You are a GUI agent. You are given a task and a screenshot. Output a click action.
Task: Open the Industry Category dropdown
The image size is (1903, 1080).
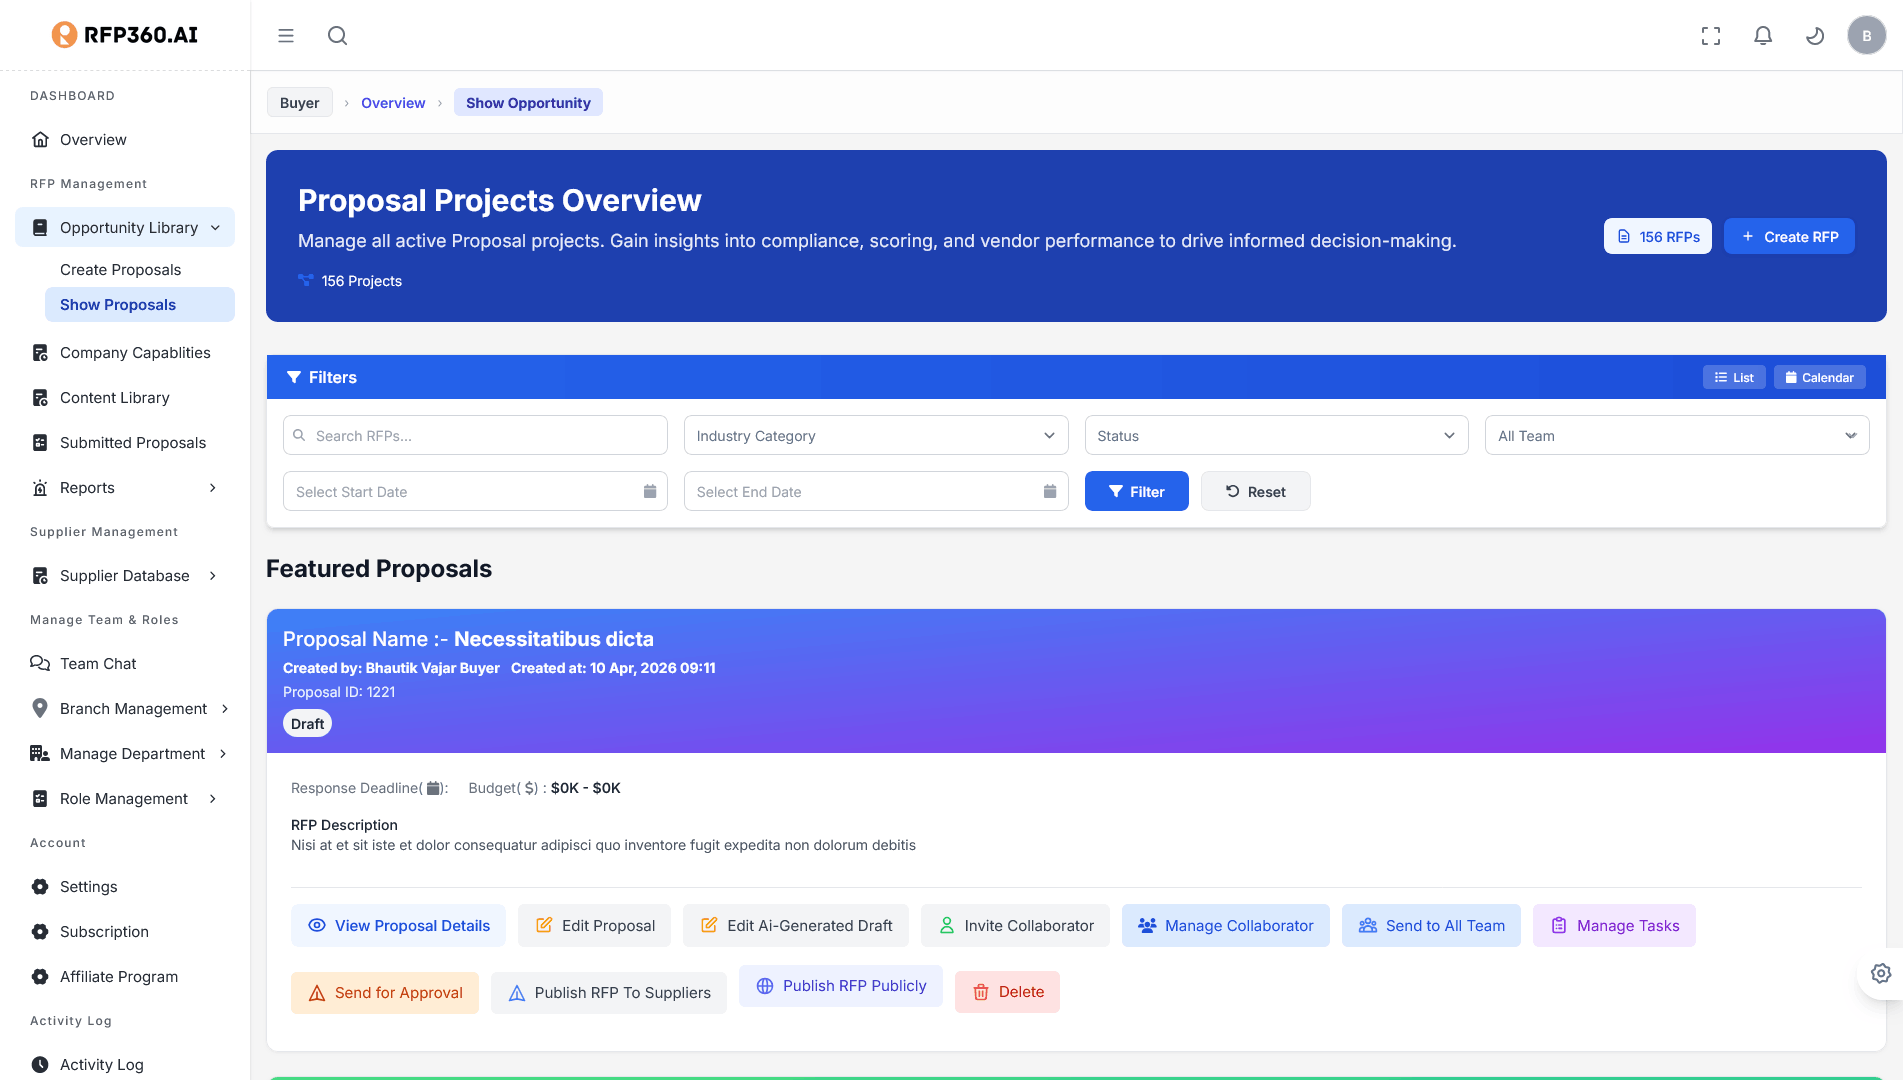pyautogui.click(x=876, y=435)
